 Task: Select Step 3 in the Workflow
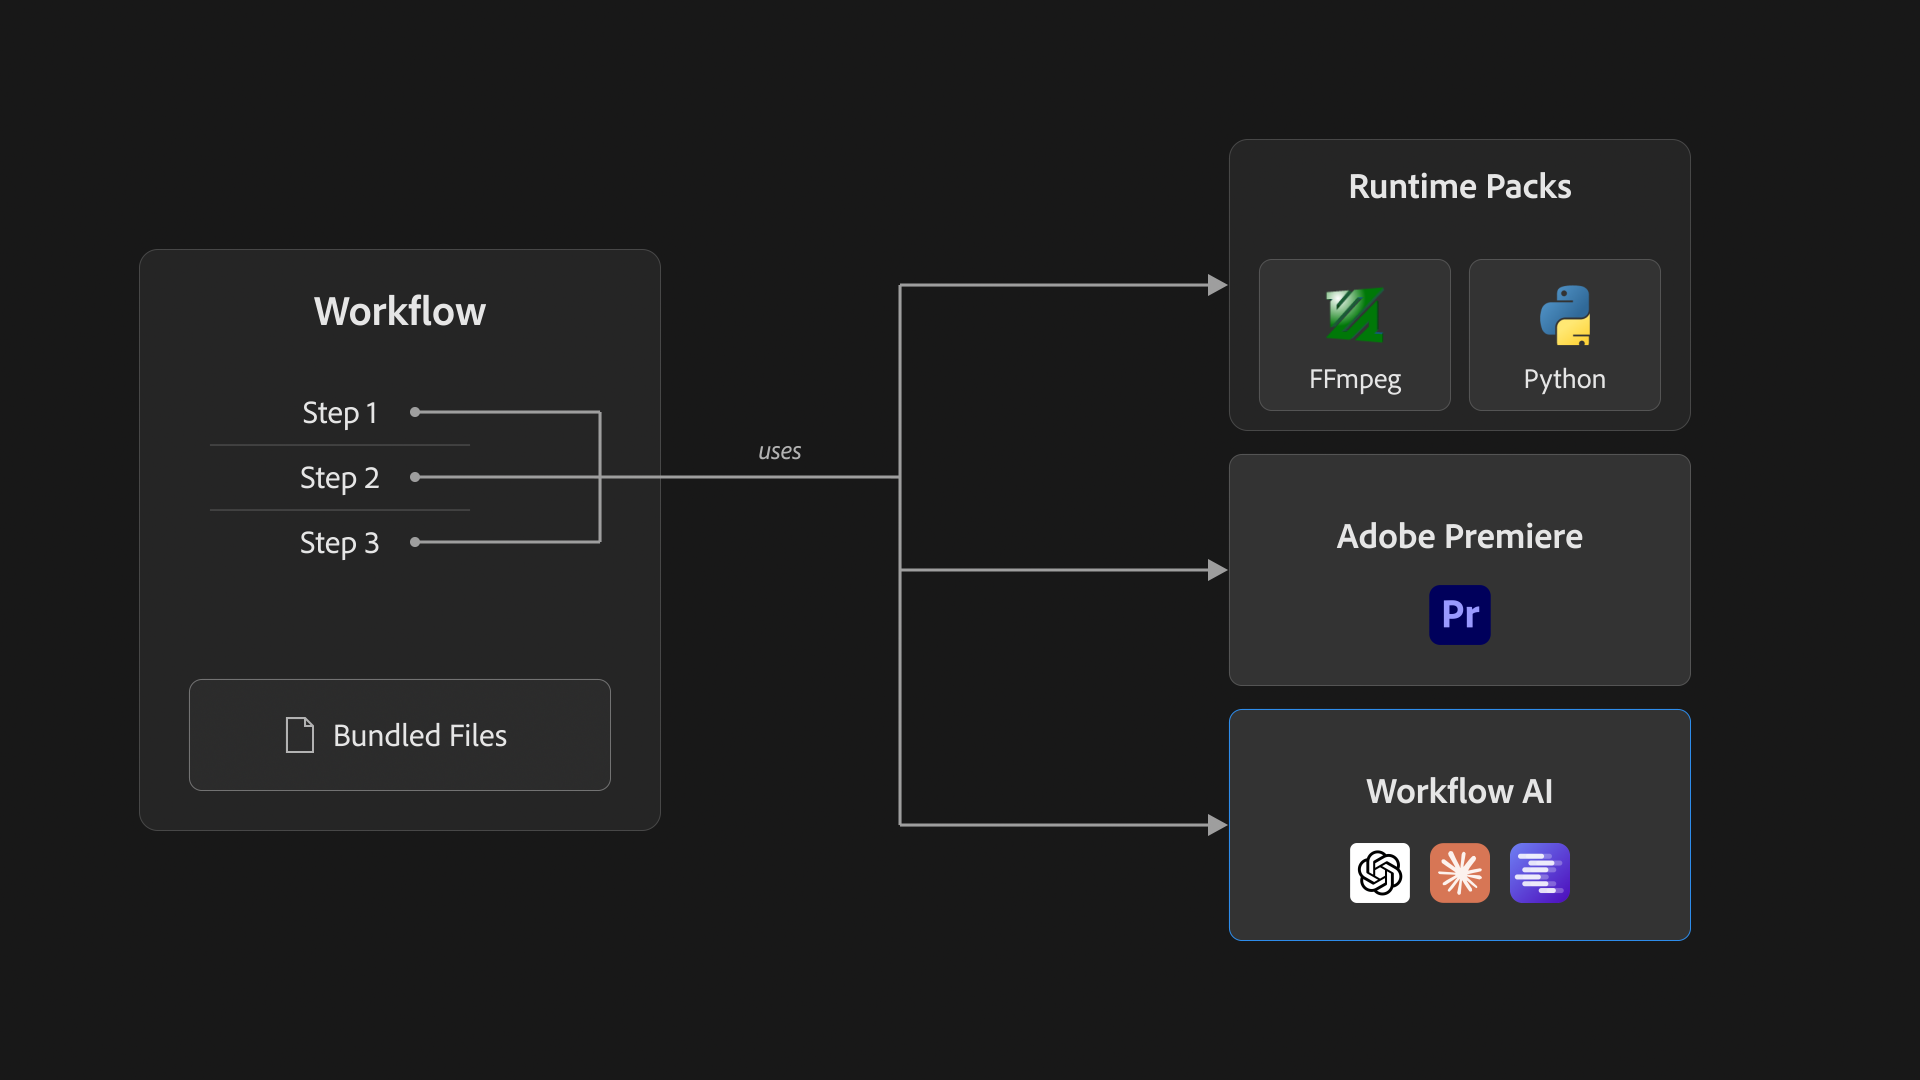point(340,542)
